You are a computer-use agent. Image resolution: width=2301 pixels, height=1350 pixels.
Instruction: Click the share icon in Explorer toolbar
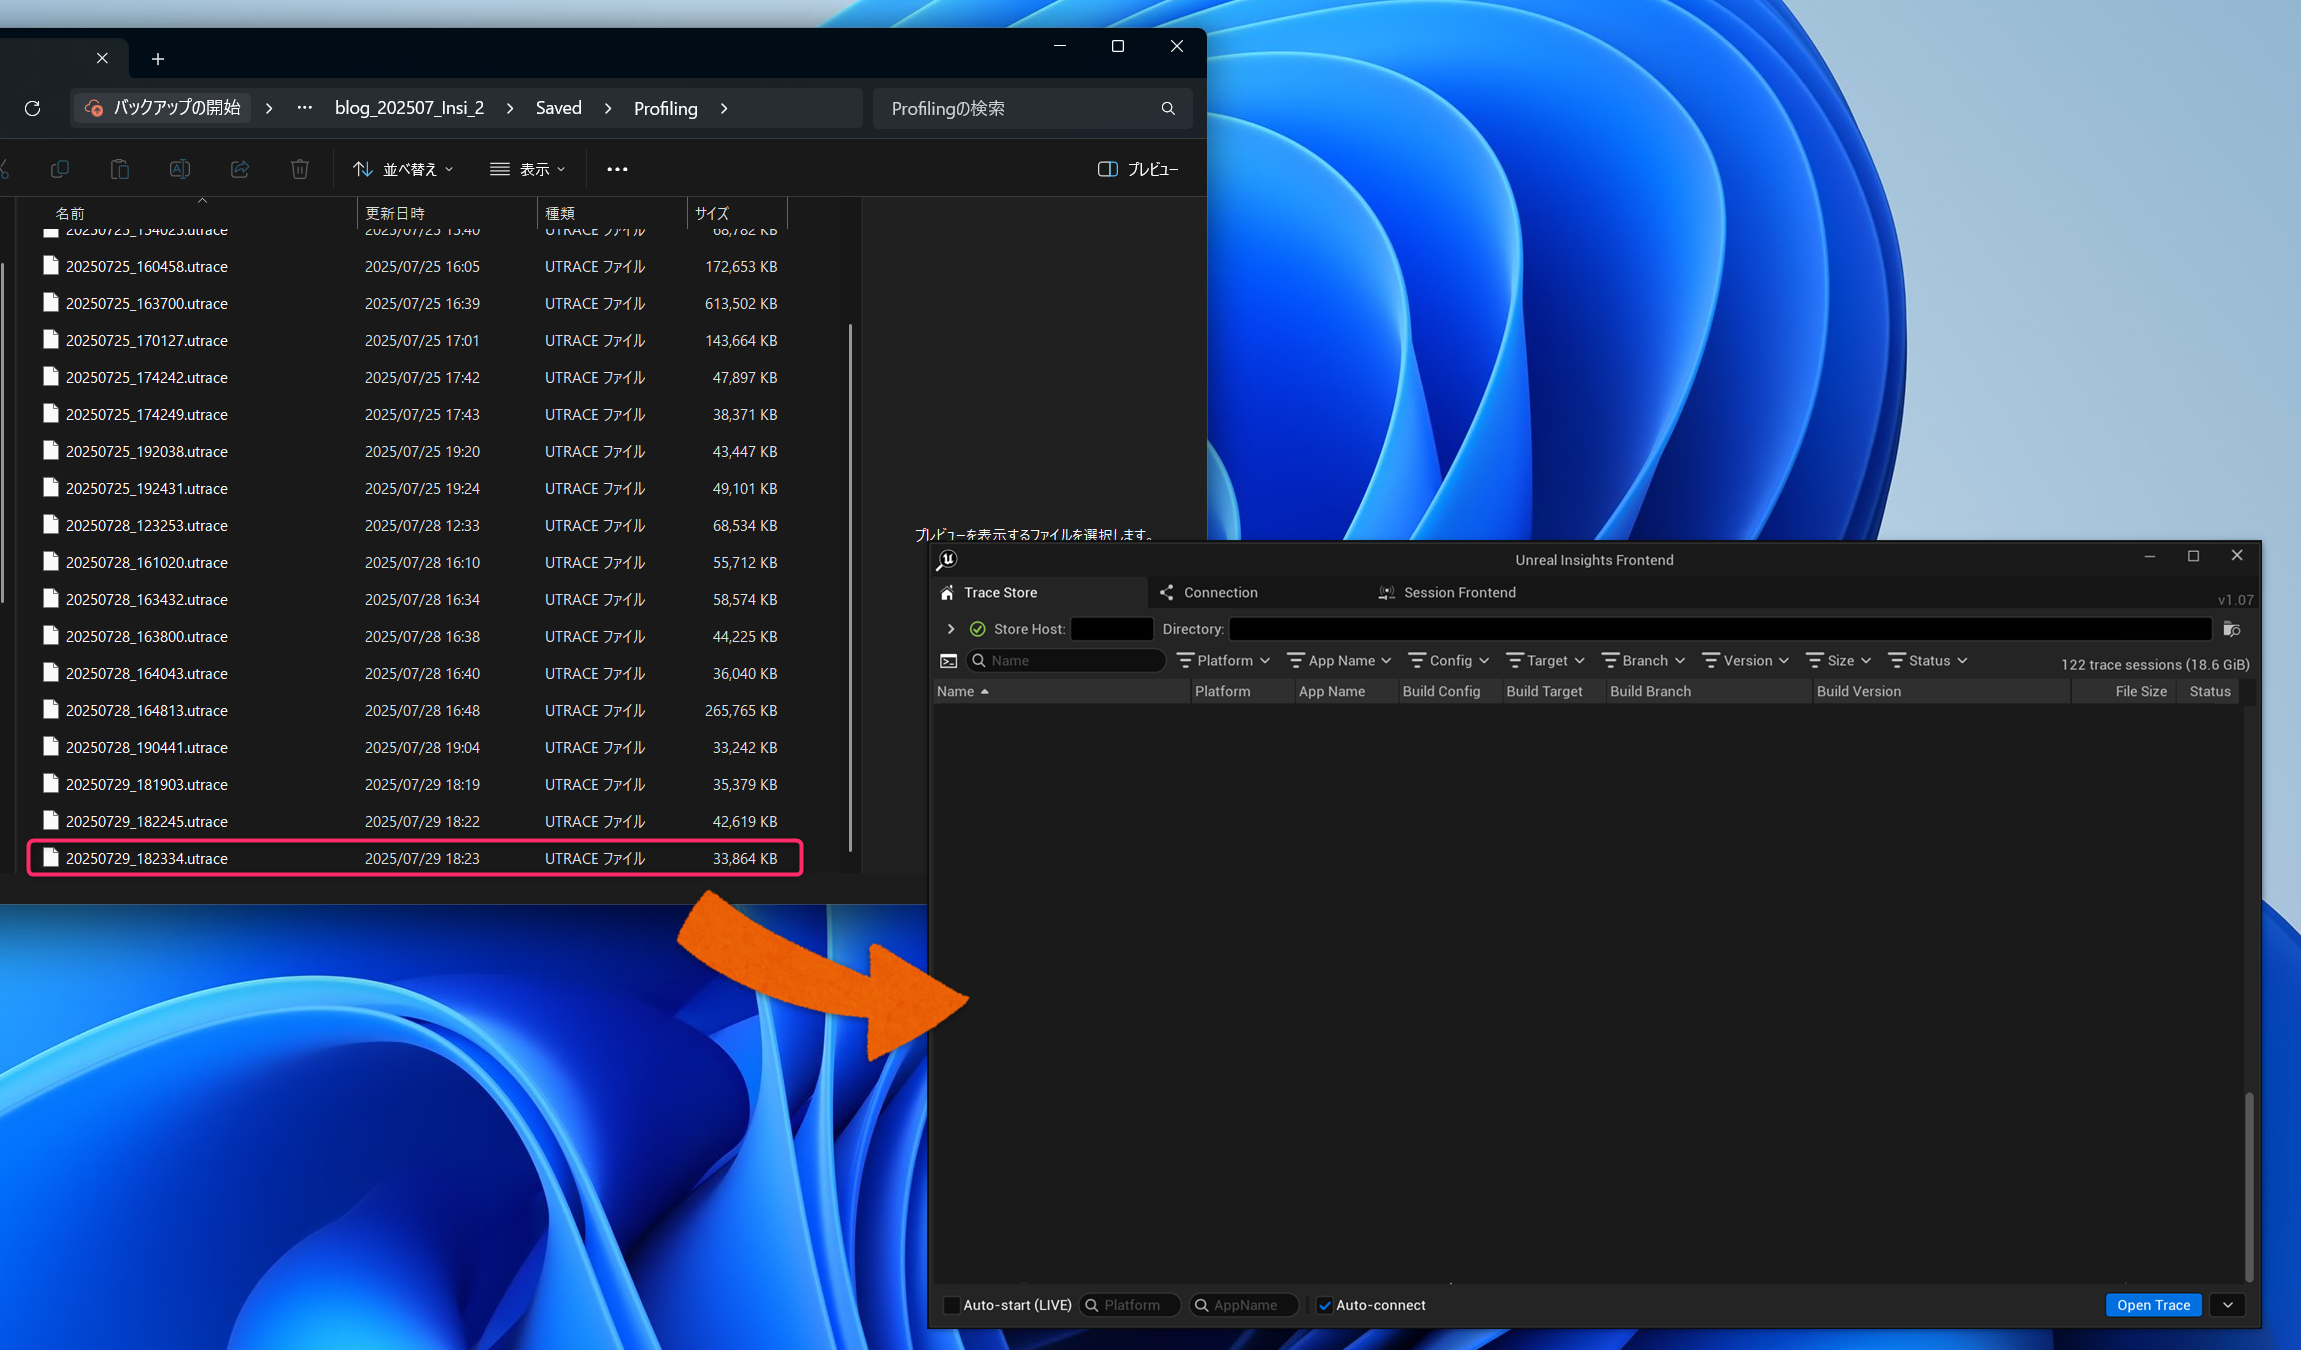point(239,169)
